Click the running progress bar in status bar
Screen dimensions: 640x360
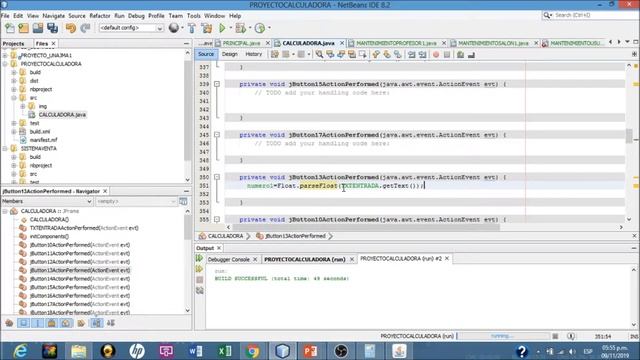(x=503, y=336)
